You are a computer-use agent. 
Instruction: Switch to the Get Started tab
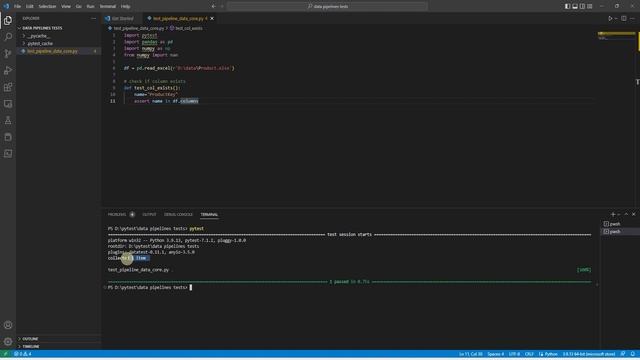122,18
